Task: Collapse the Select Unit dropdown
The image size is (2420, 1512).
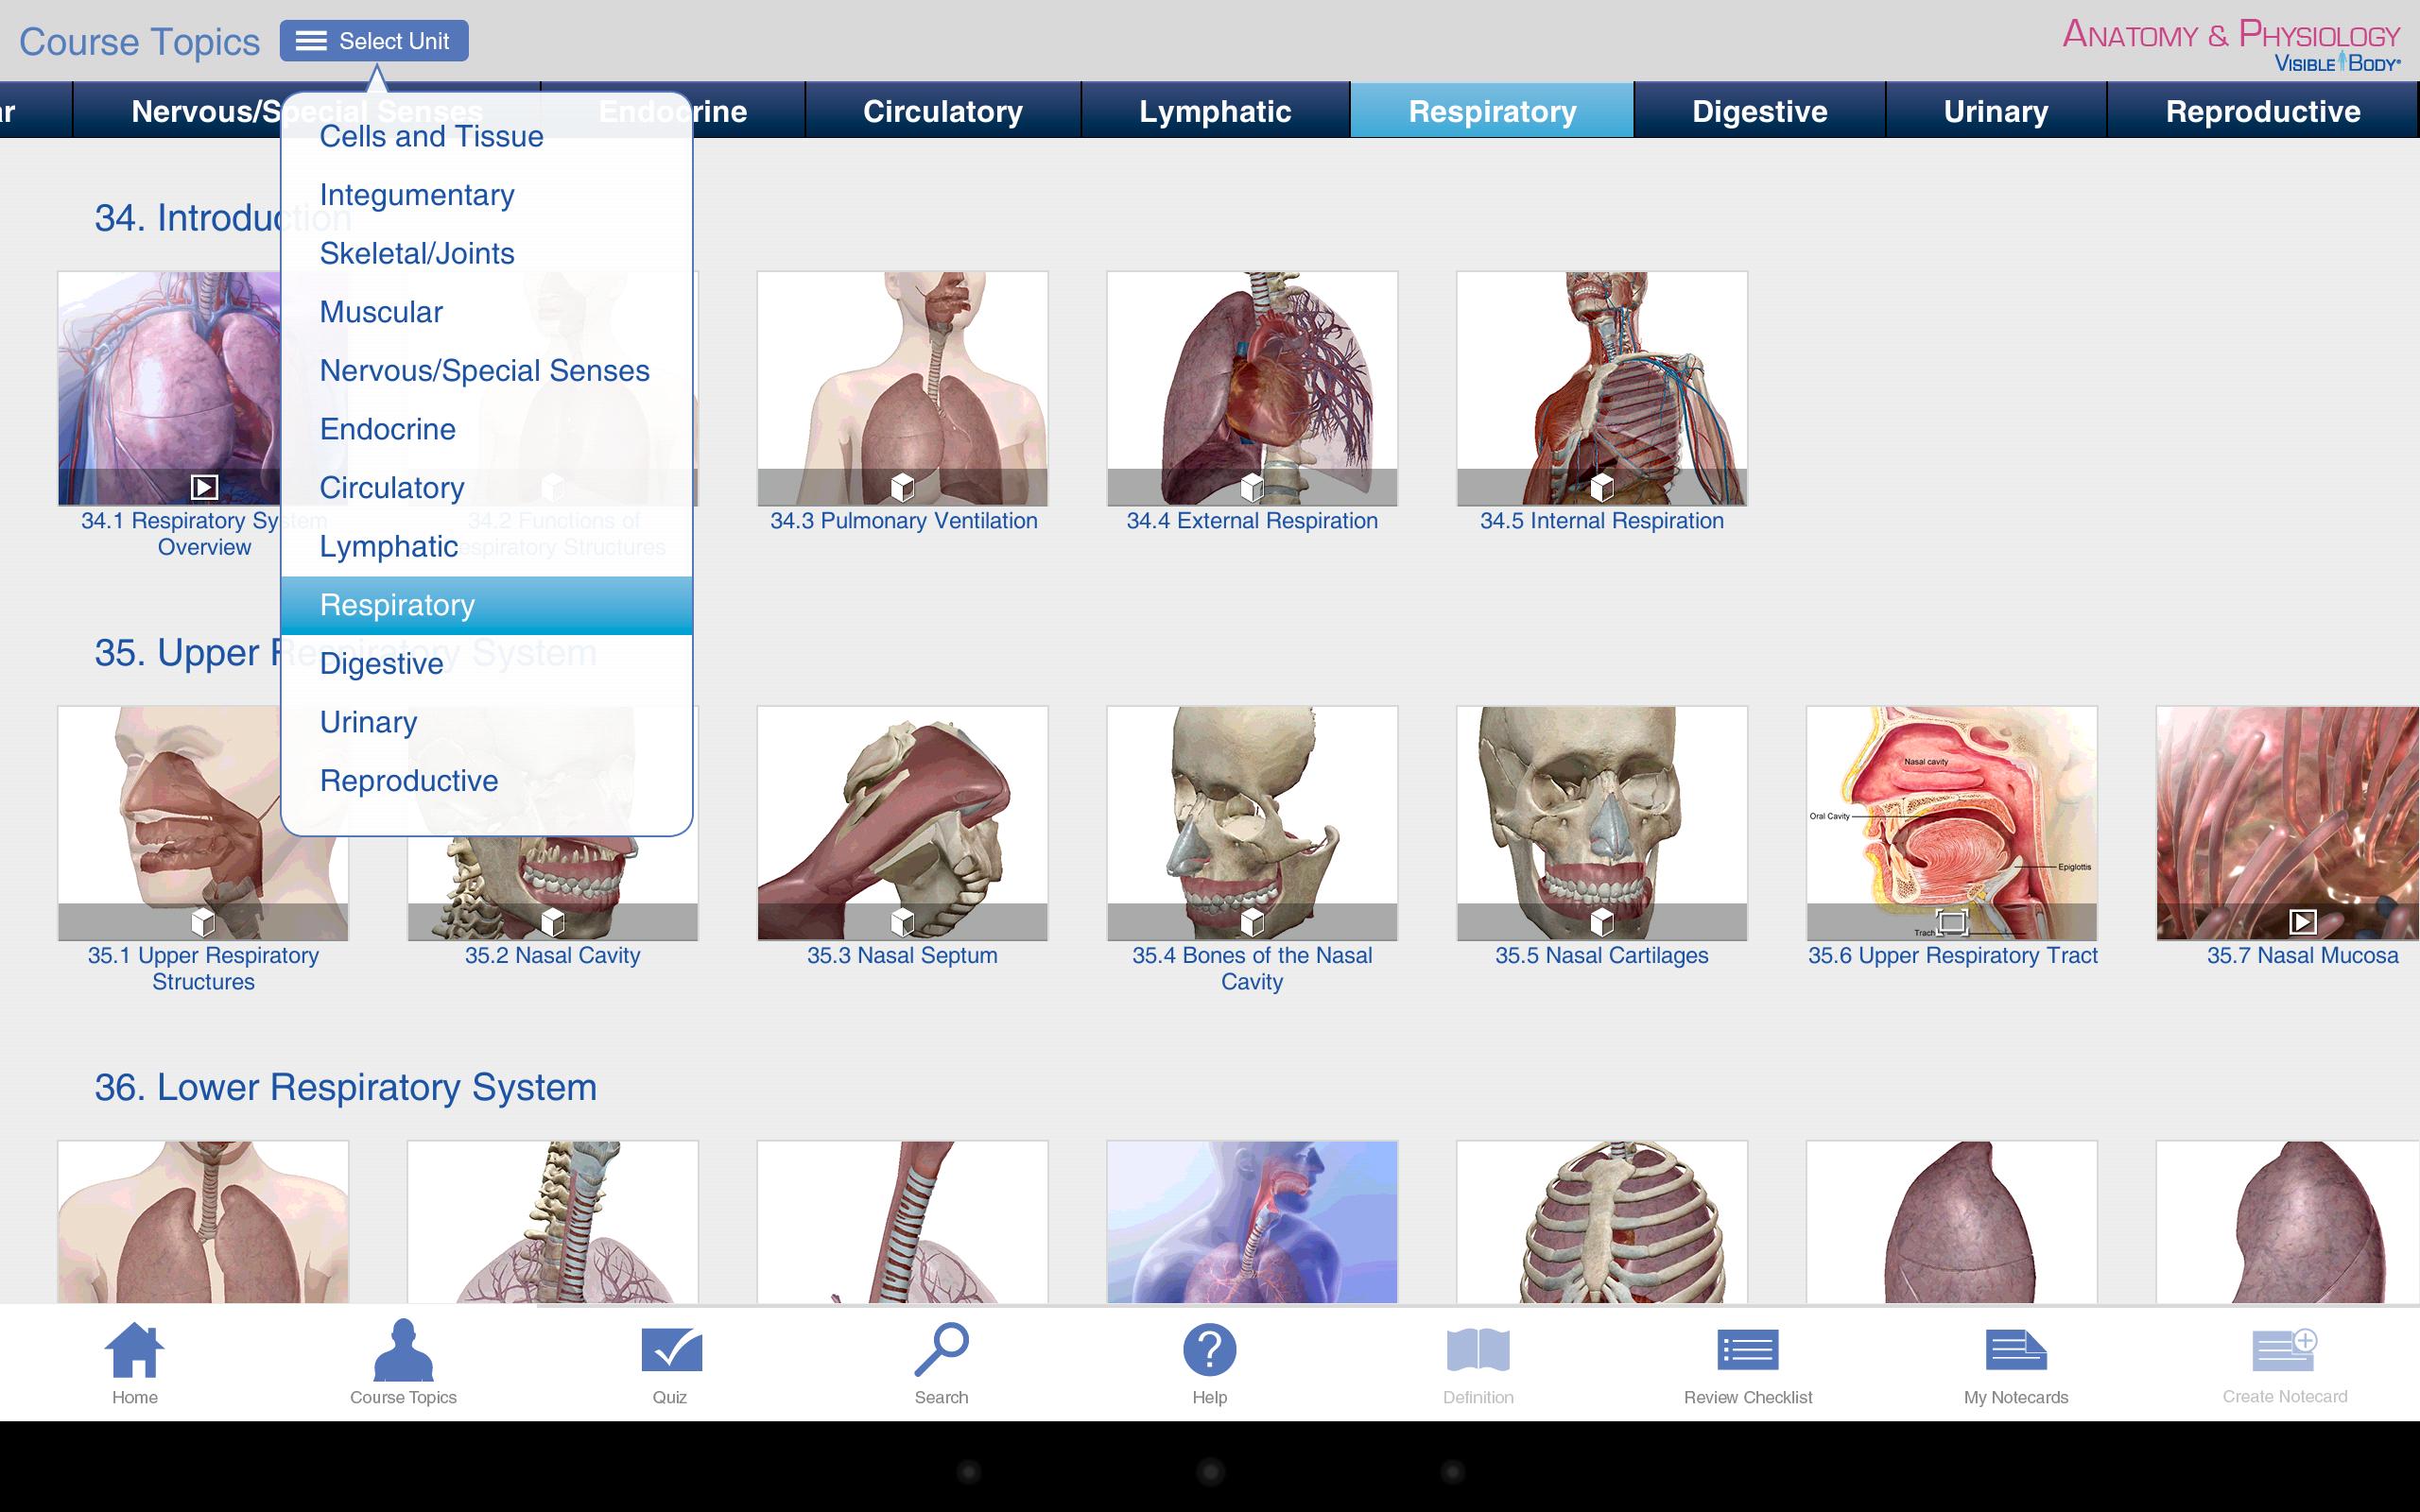Action: click(x=374, y=41)
